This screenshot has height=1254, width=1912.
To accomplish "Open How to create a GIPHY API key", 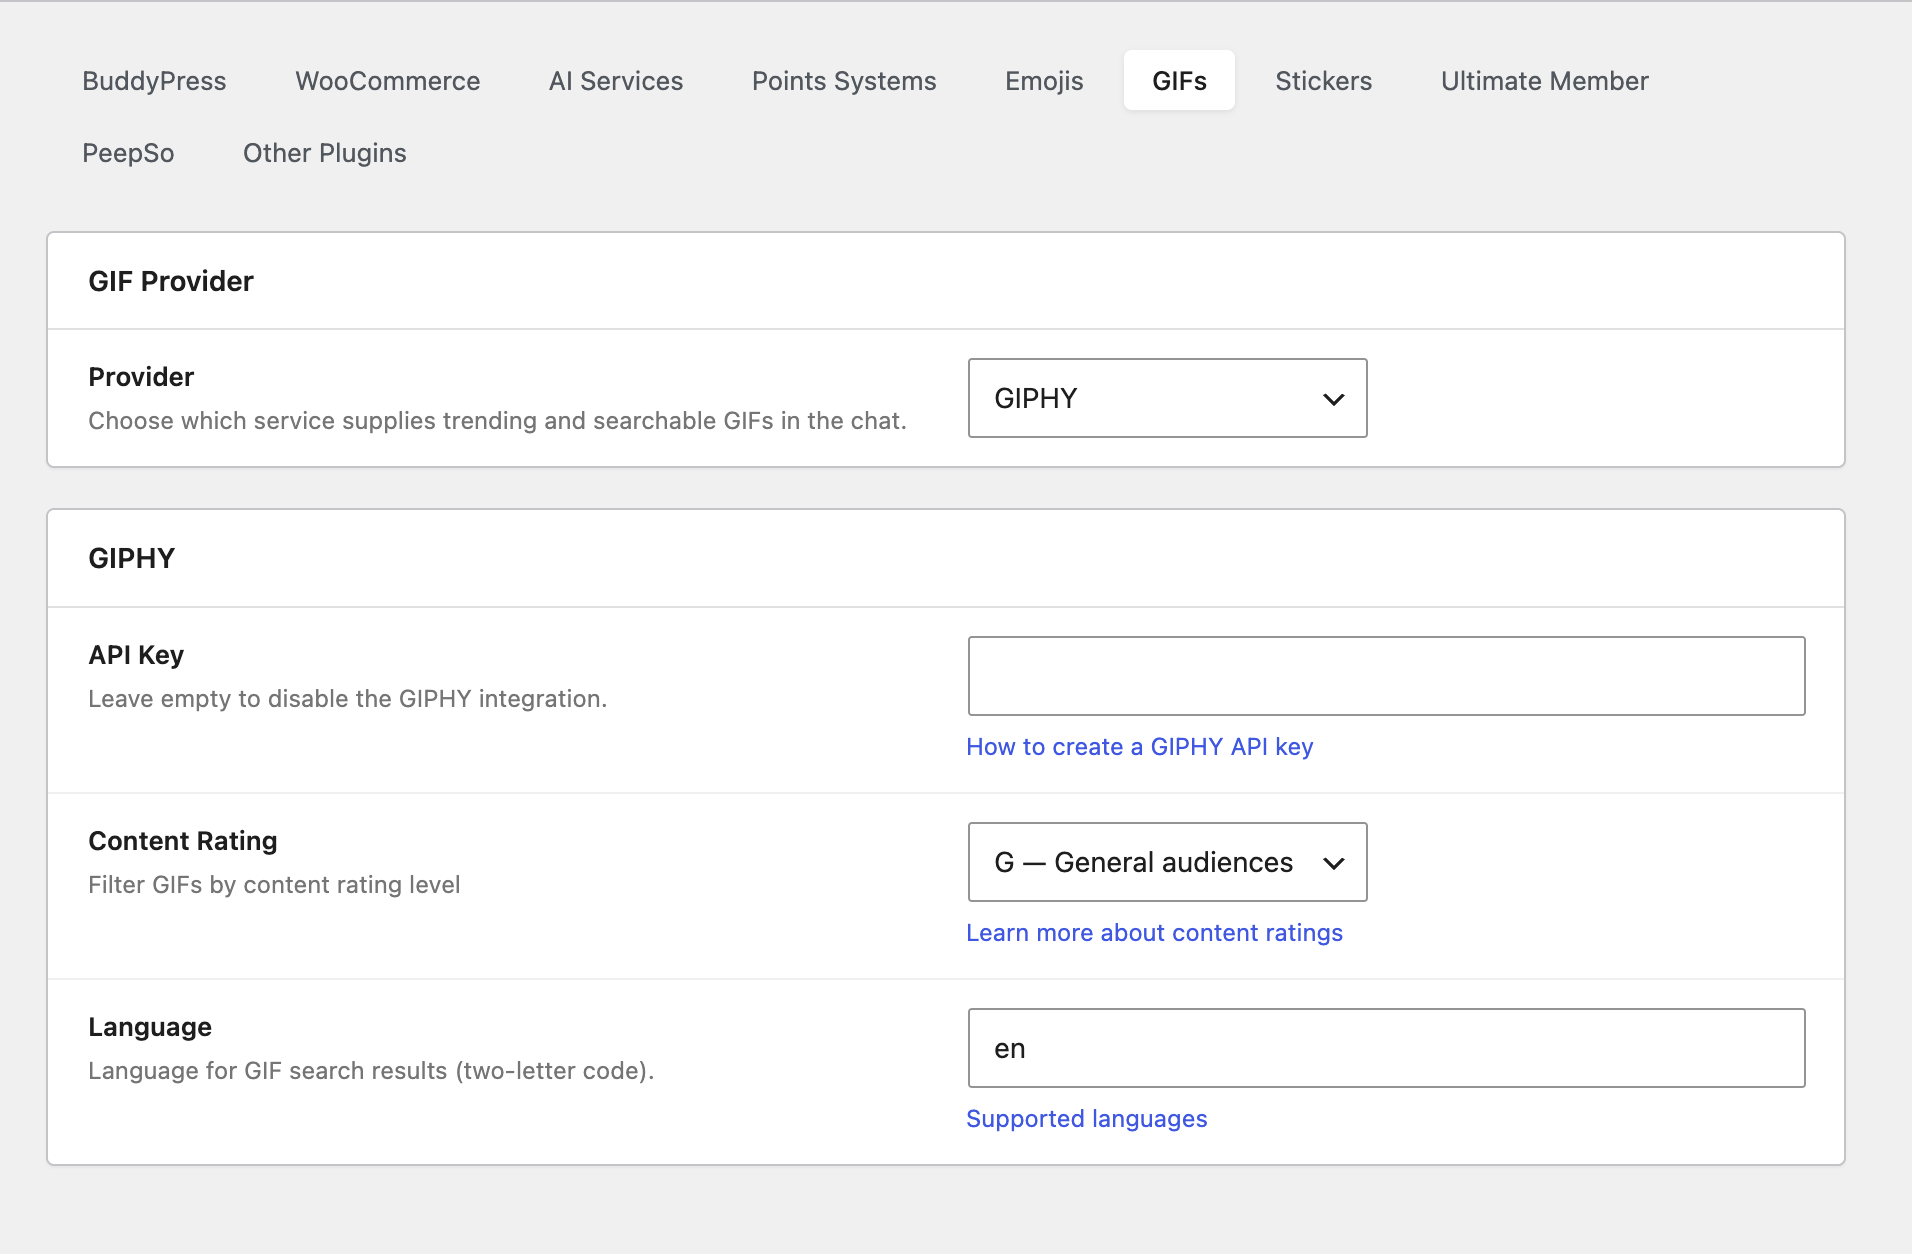I will (x=1139, y=747).
